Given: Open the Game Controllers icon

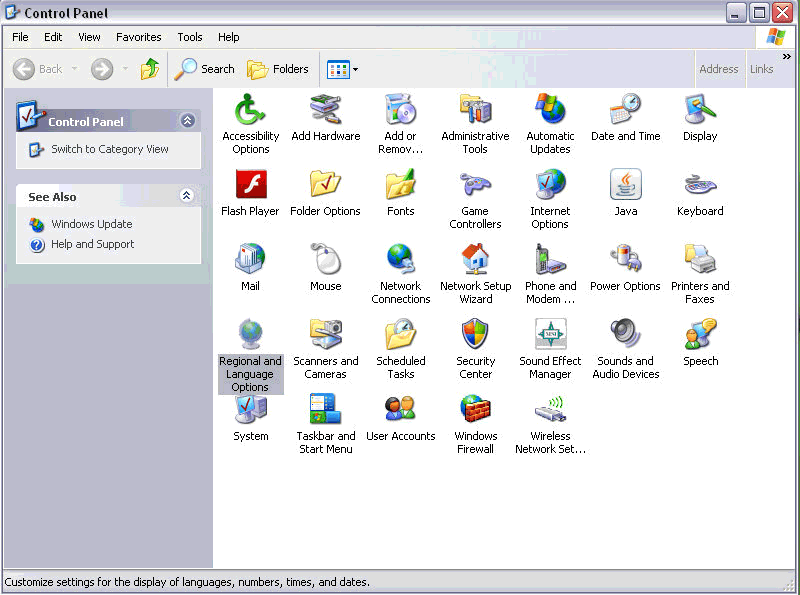Looking at the screenshot, I should tap(475, 186).
